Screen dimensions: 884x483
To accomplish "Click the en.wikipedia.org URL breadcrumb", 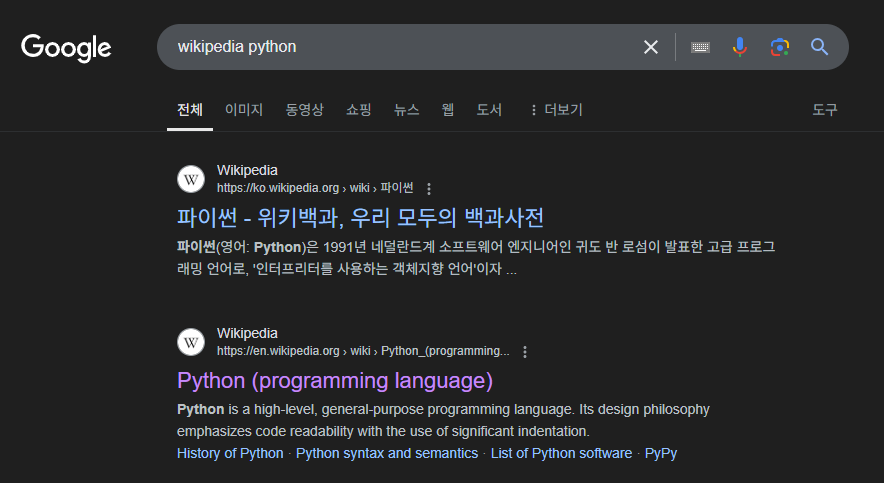I will coord(363,351).
